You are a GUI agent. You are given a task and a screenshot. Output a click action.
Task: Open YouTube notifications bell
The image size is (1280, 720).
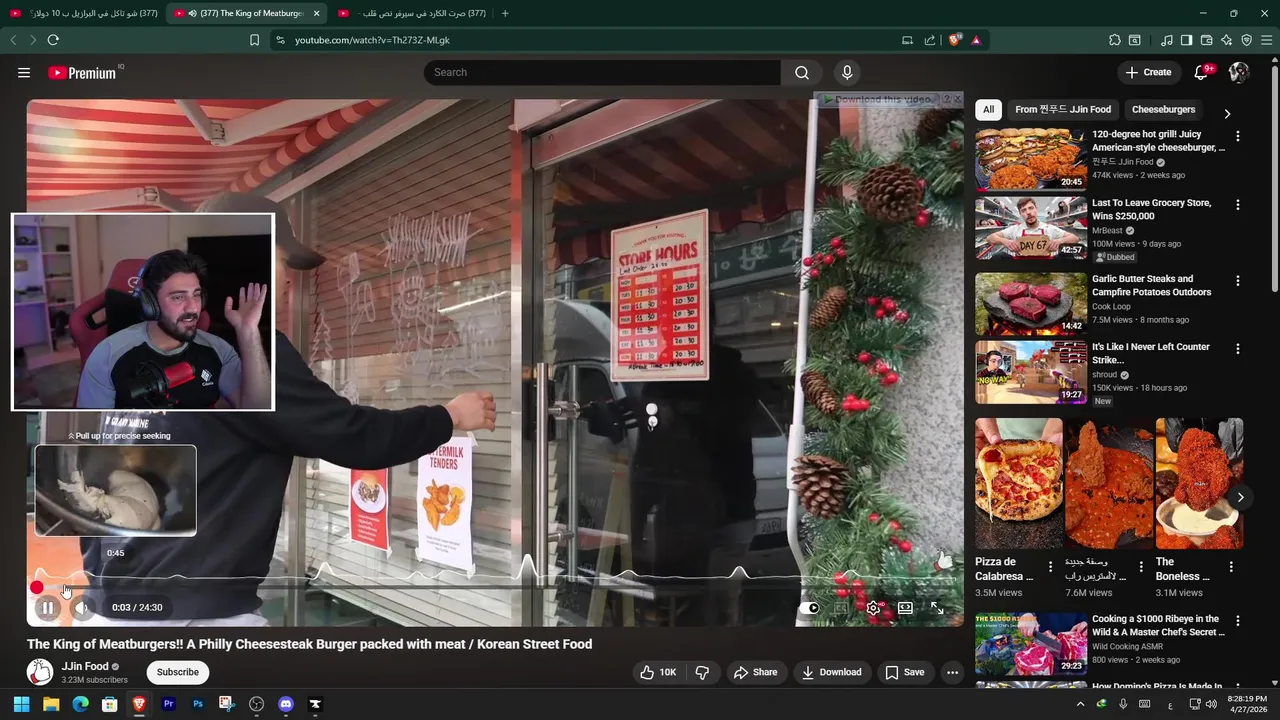coord(1202,72)
